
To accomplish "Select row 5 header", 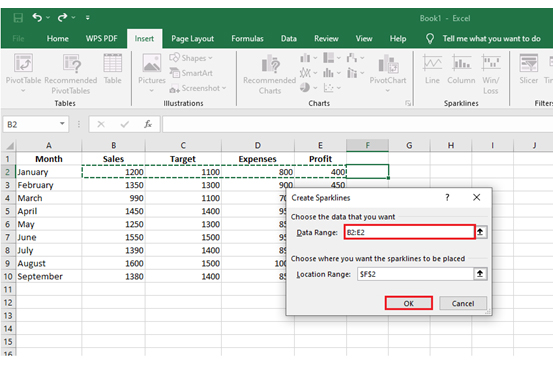I will [x=7, y=211].
